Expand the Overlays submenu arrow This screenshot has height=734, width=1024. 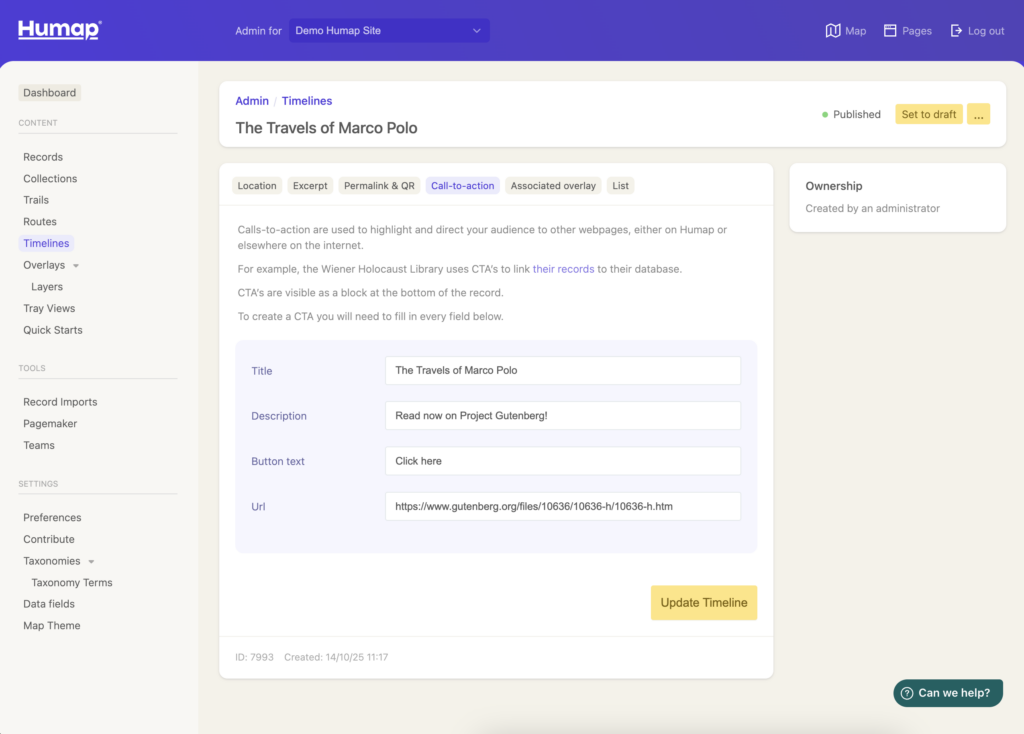(76, 266)
